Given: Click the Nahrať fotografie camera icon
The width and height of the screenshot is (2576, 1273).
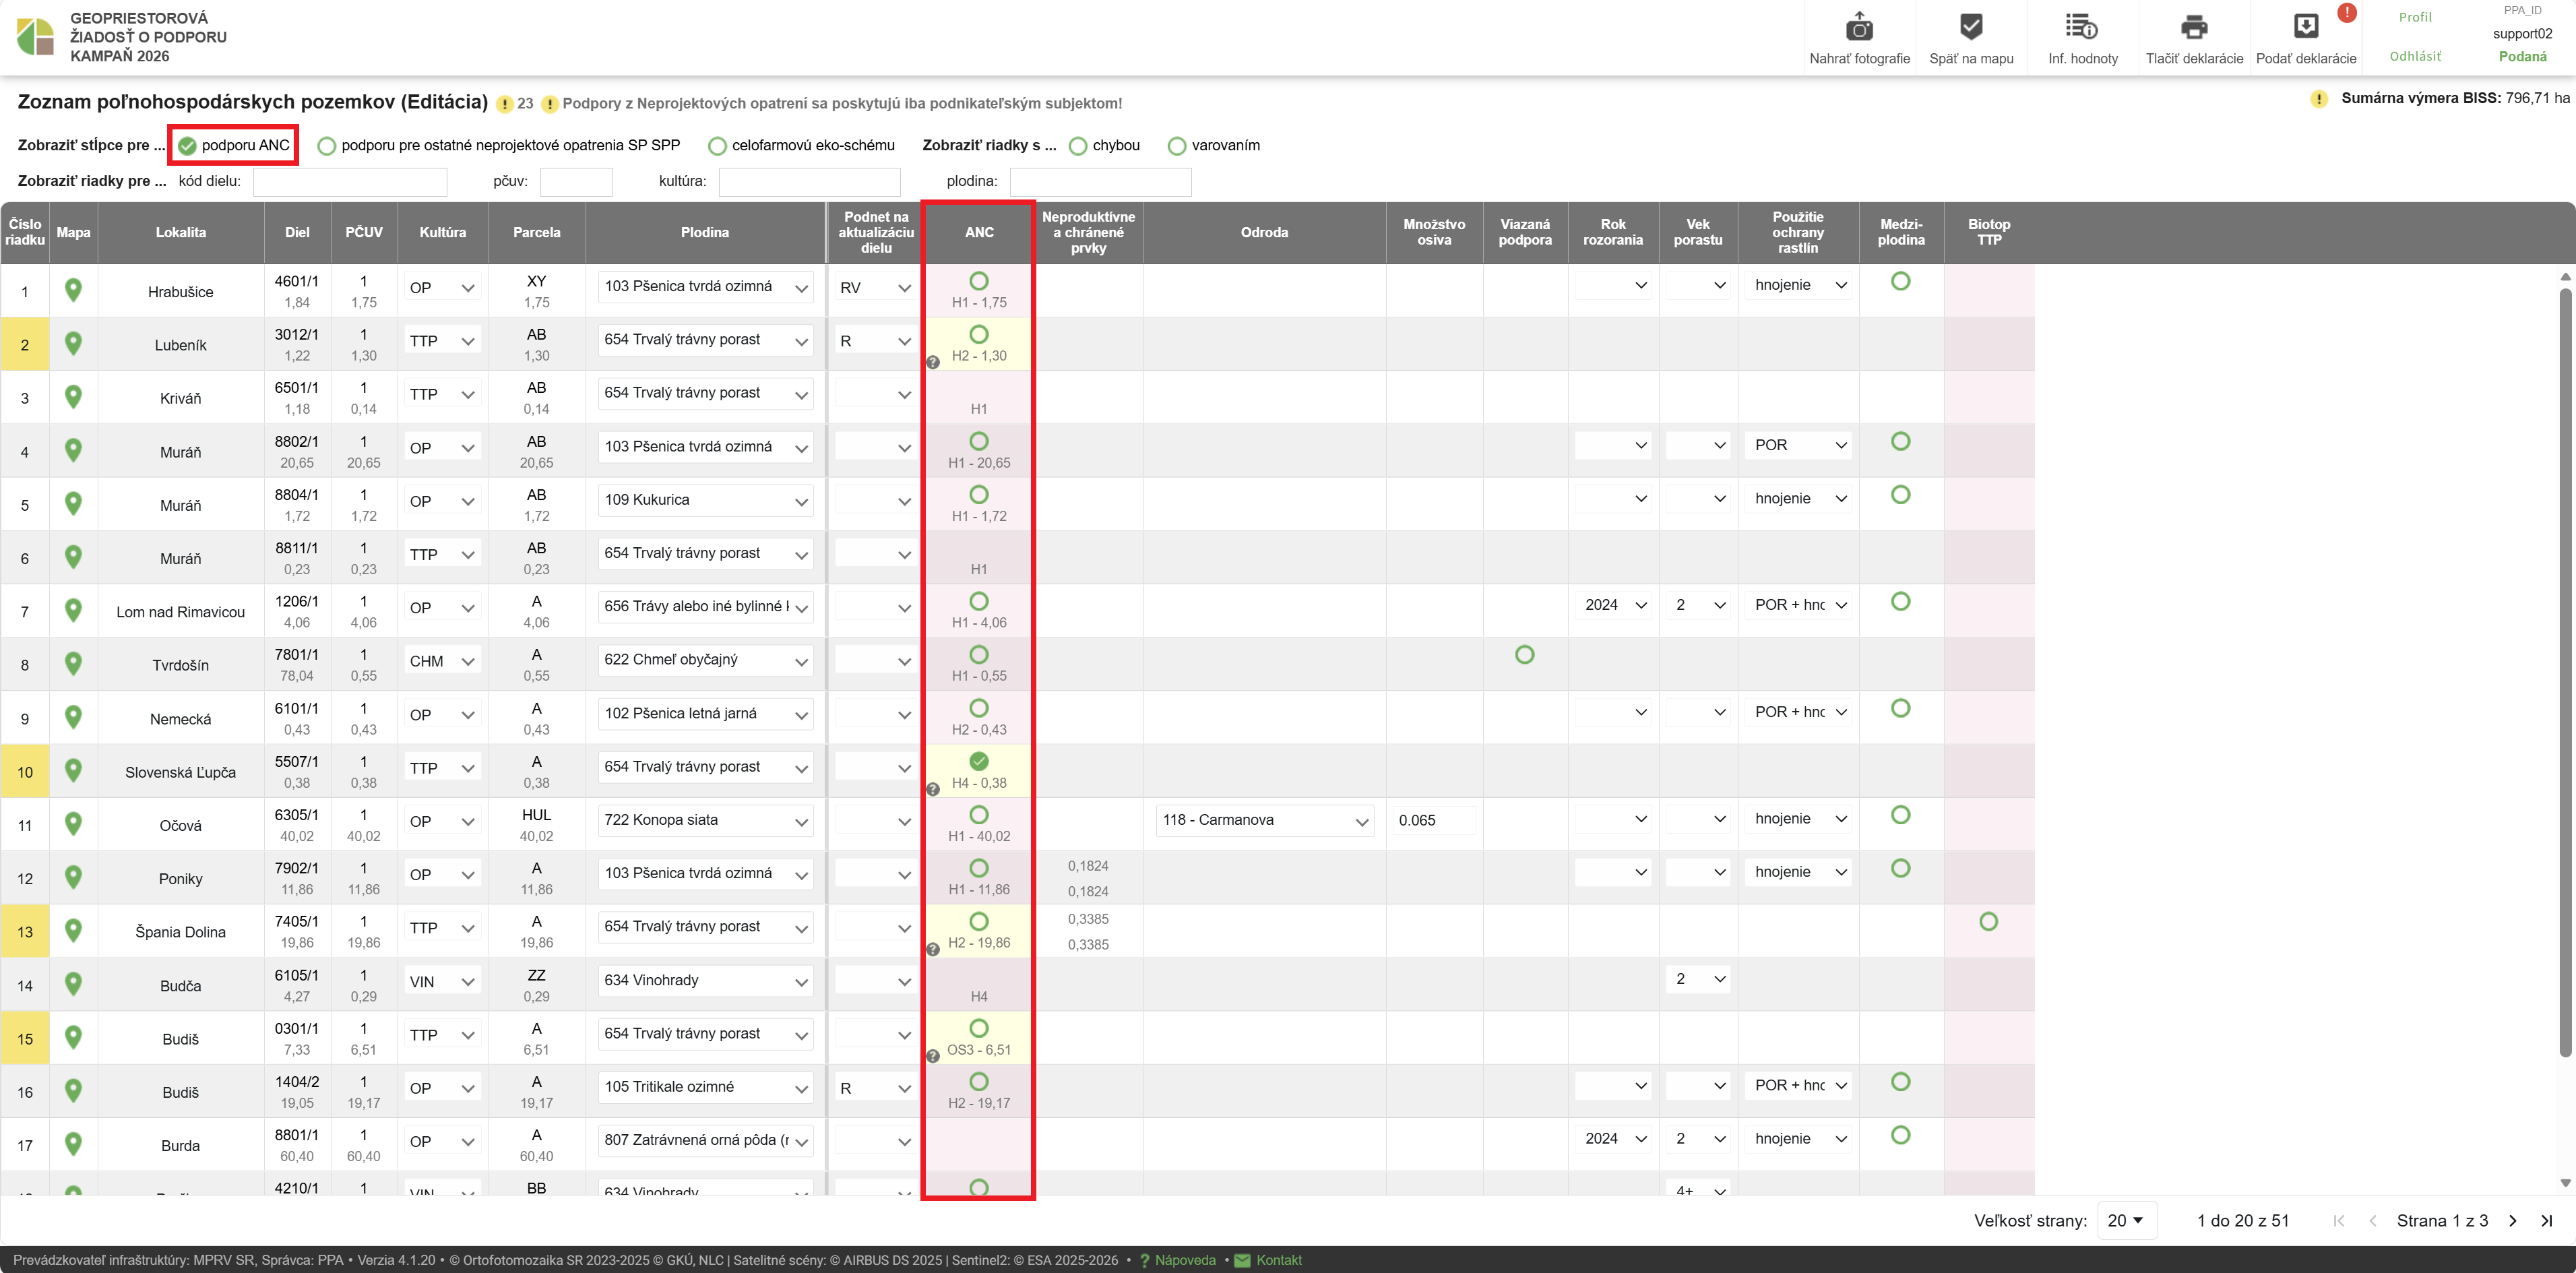Looking at the screenshot, I should point(1859,28).
